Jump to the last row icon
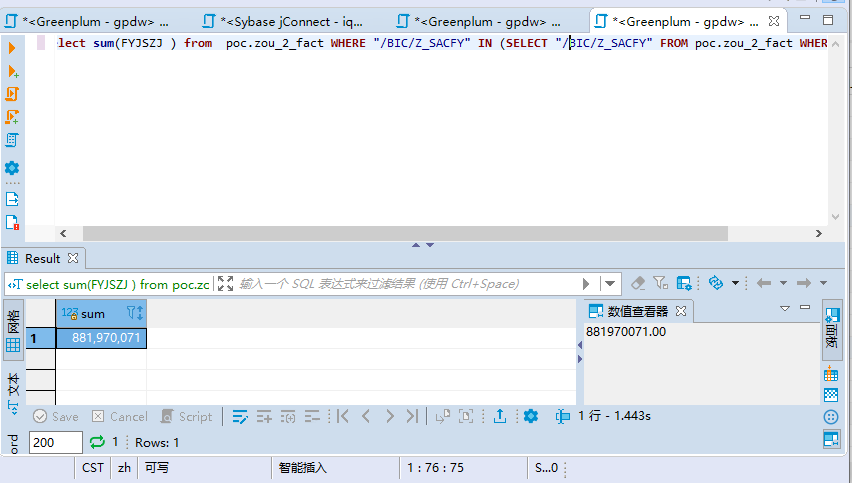 (412, 417)
